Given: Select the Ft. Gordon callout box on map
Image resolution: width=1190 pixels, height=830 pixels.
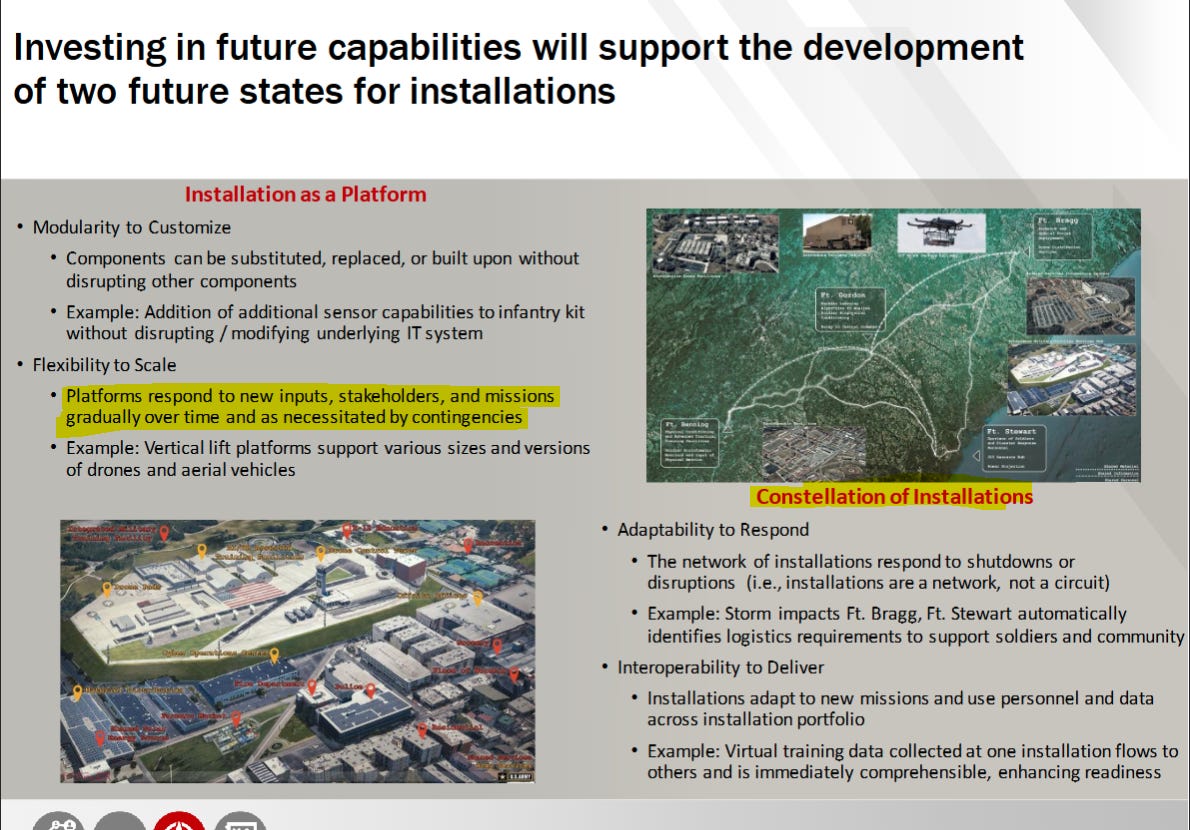Looking at the screenshot, I should tap(851, 310).
